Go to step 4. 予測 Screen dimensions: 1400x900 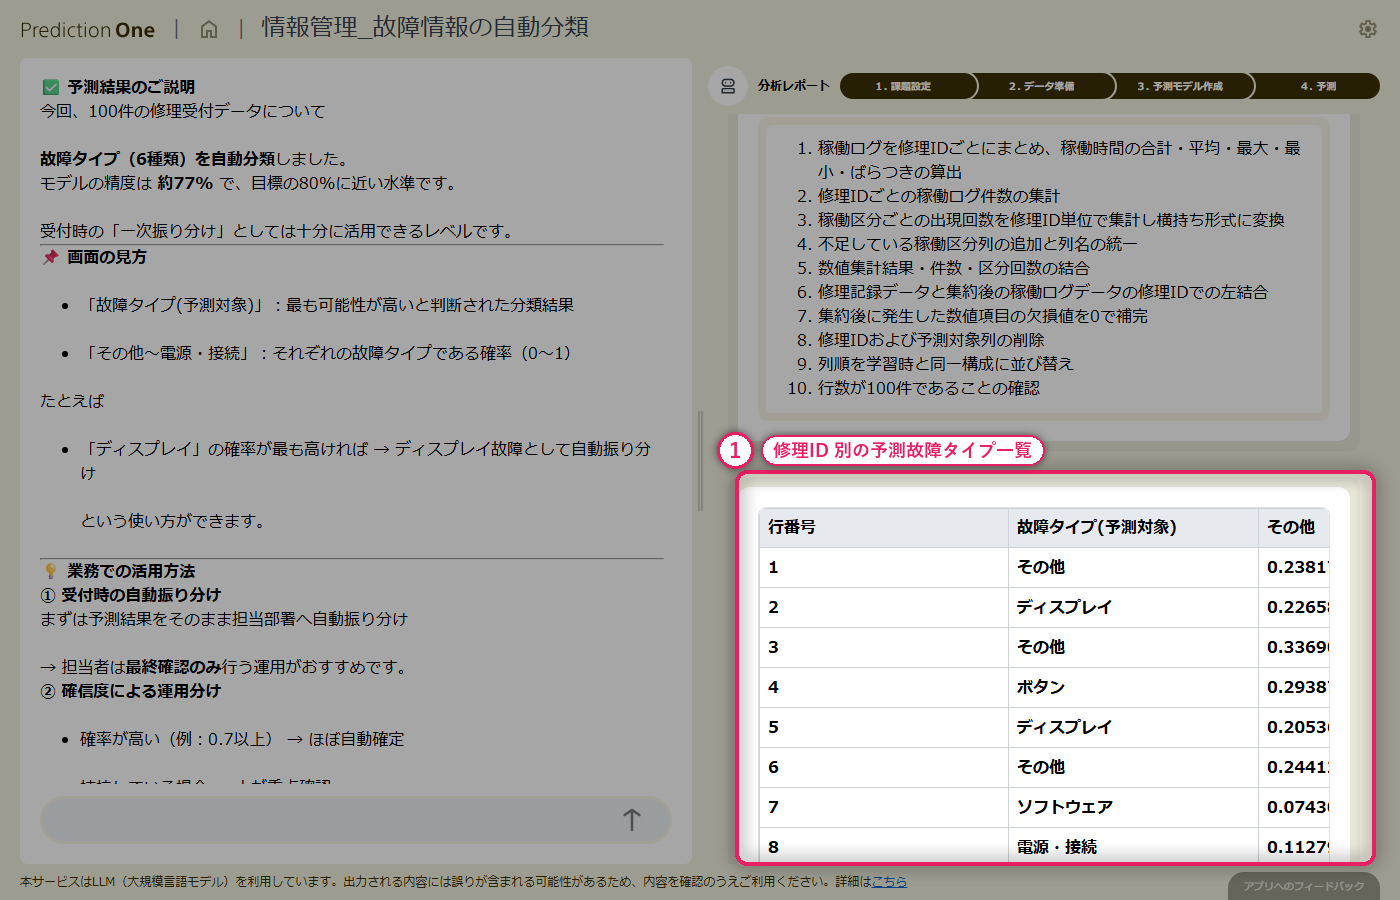(x=1317, y=86)
